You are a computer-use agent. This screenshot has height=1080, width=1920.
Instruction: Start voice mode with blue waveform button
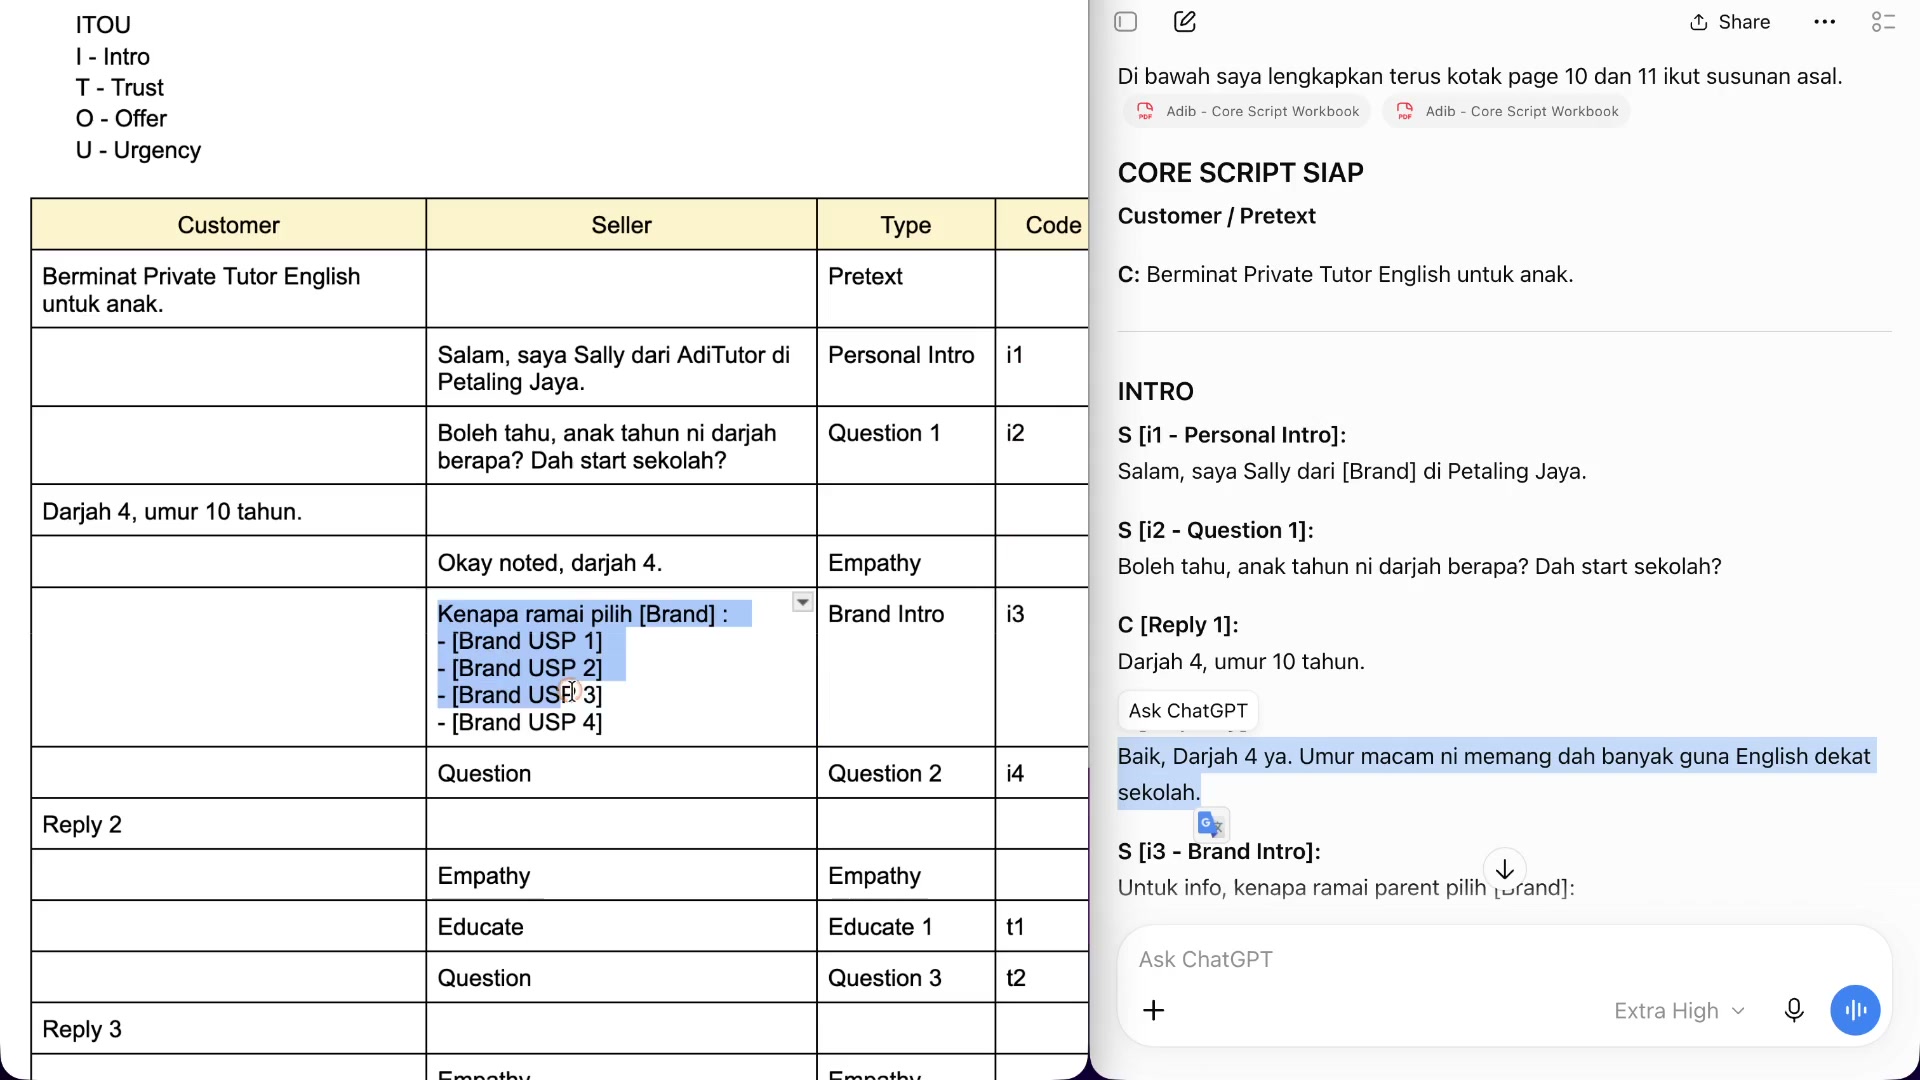pyautogui.click(x=1856, y=1011)
